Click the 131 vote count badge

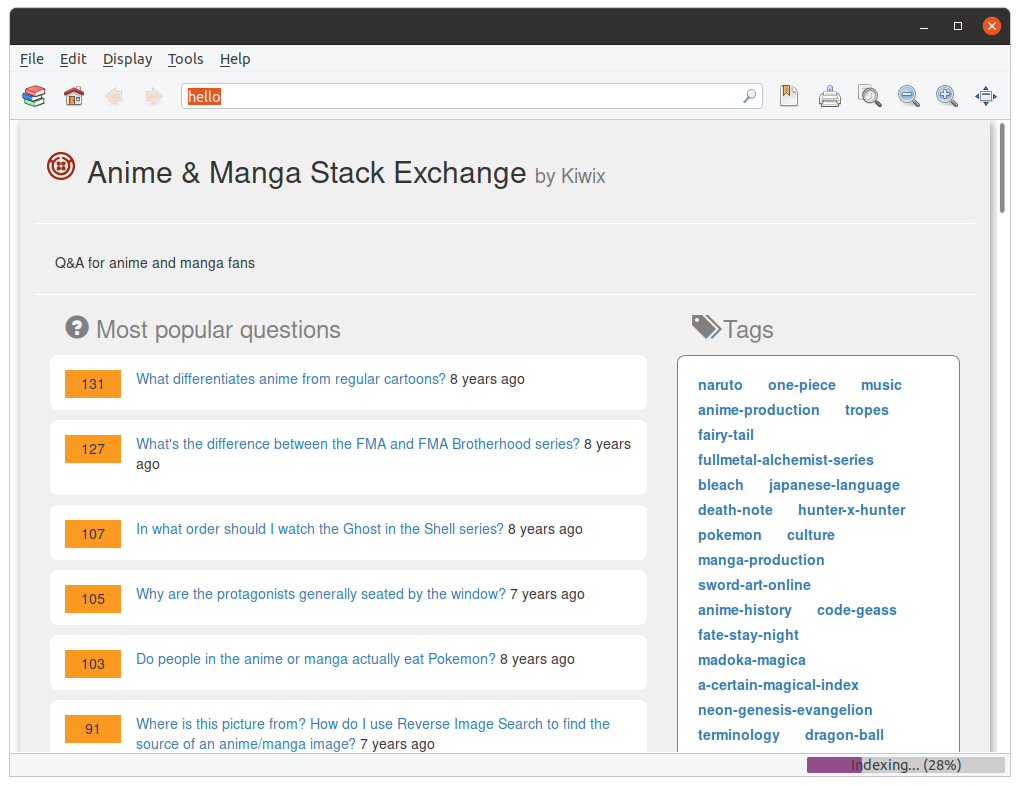[93, 384]
